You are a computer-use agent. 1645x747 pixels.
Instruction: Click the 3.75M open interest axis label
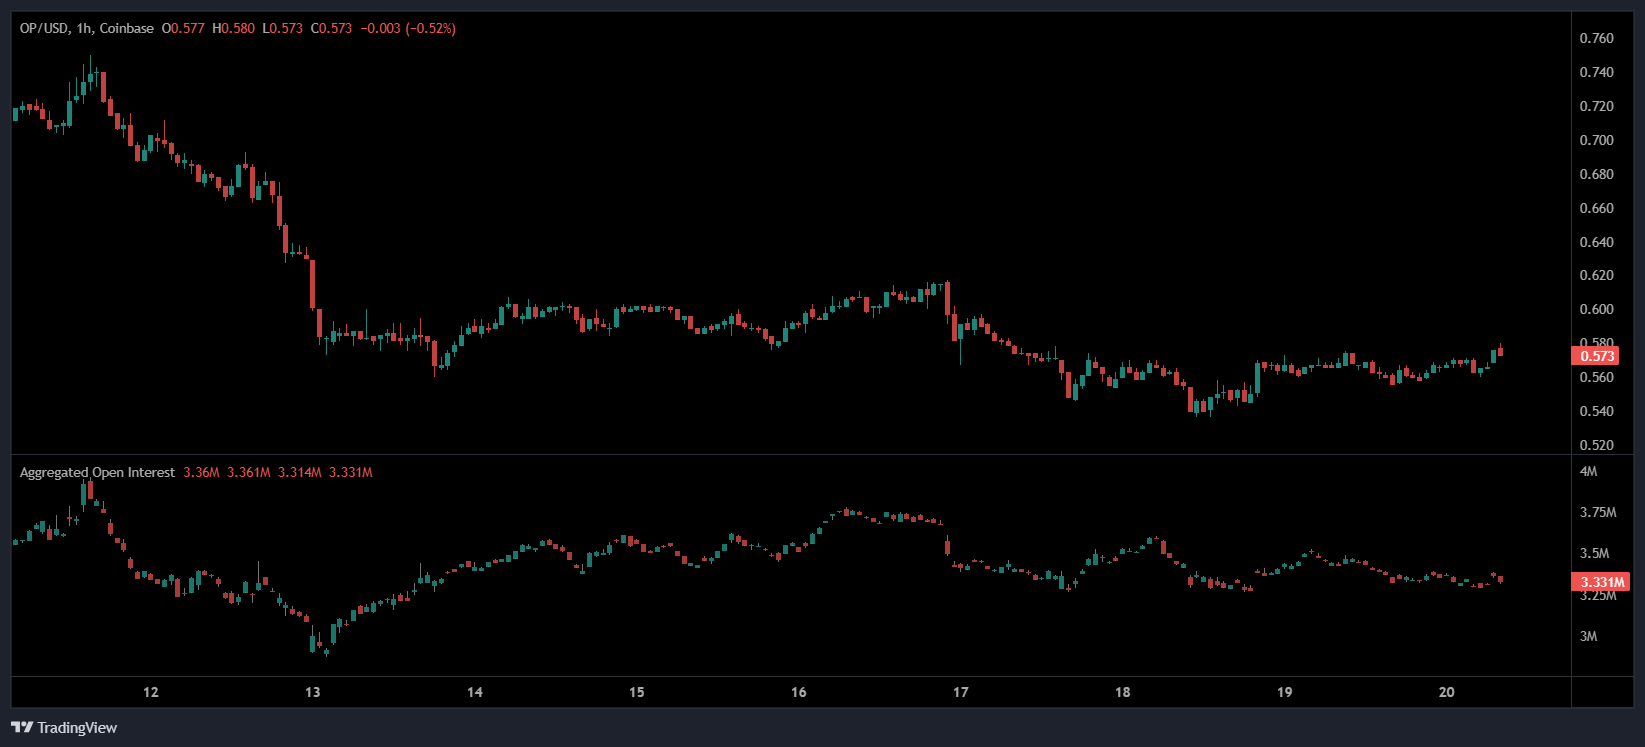[1597, 512]
